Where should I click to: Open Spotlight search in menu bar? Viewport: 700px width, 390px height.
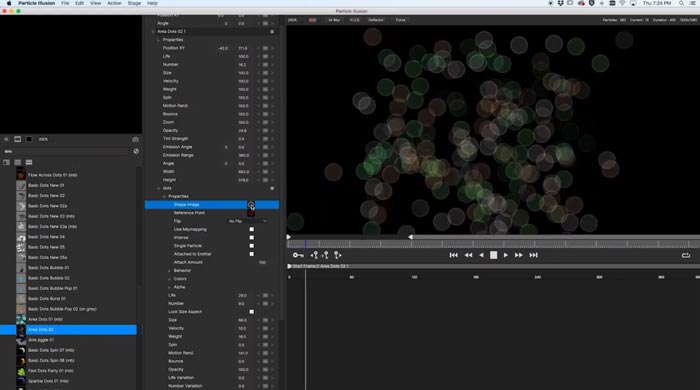point(681,3)
